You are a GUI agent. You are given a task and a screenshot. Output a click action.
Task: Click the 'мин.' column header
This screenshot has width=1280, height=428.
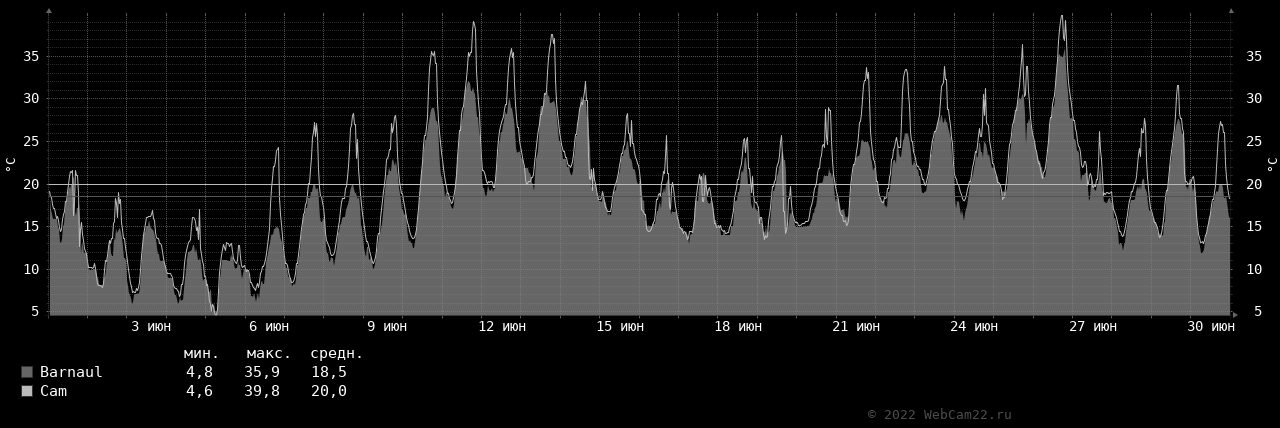point(201,353)
